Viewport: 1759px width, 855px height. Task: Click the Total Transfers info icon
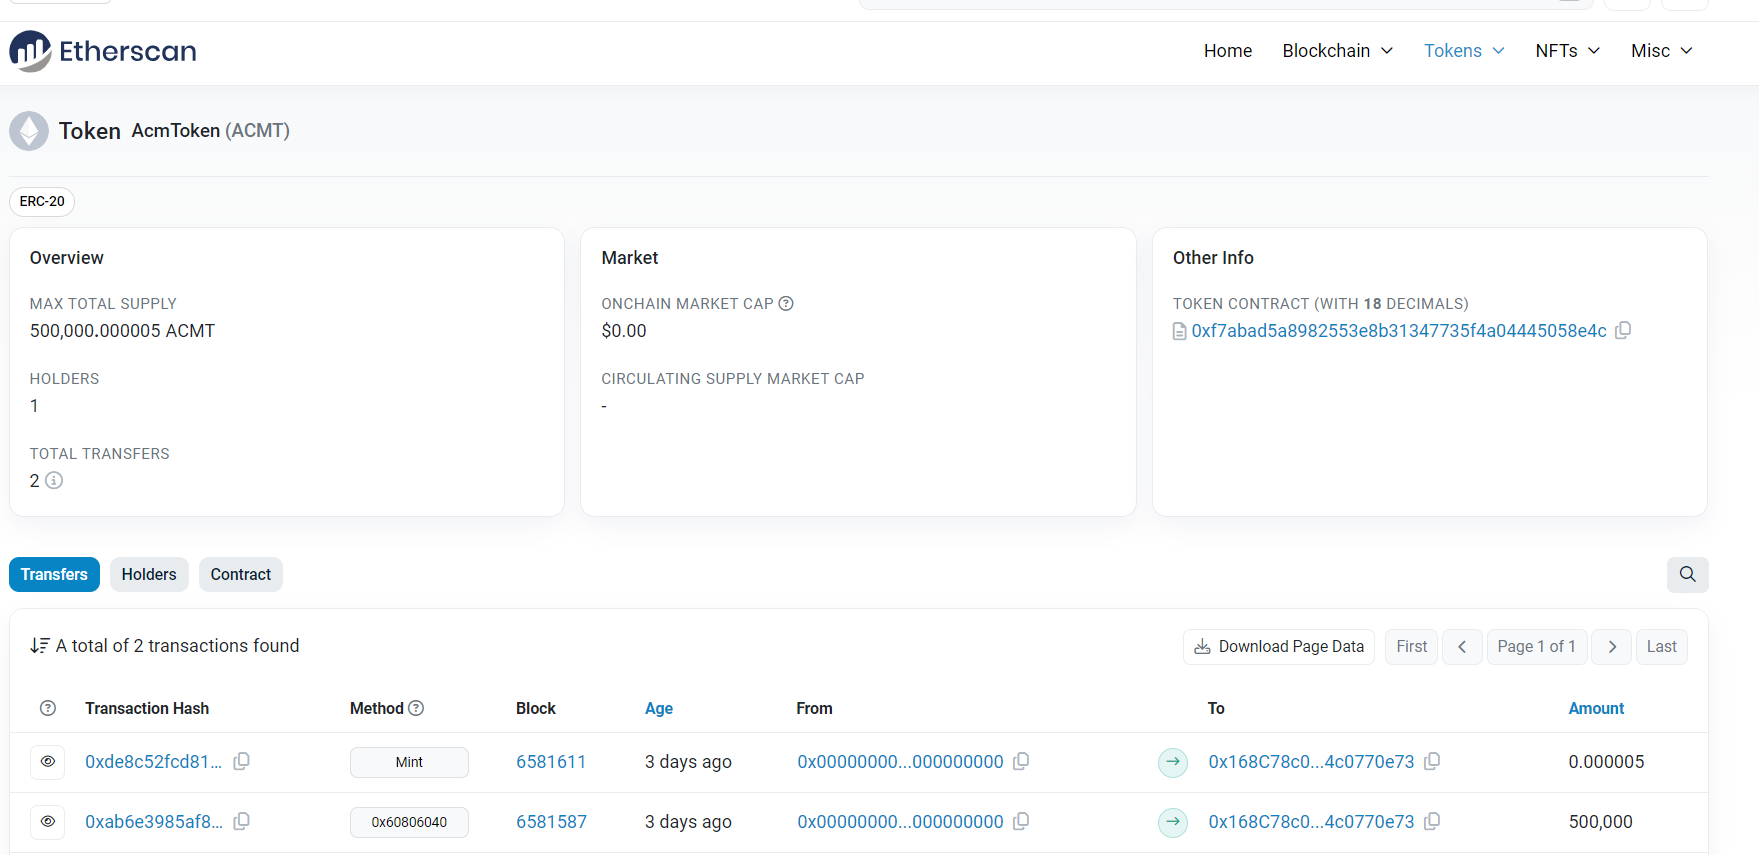coord(54,481)
